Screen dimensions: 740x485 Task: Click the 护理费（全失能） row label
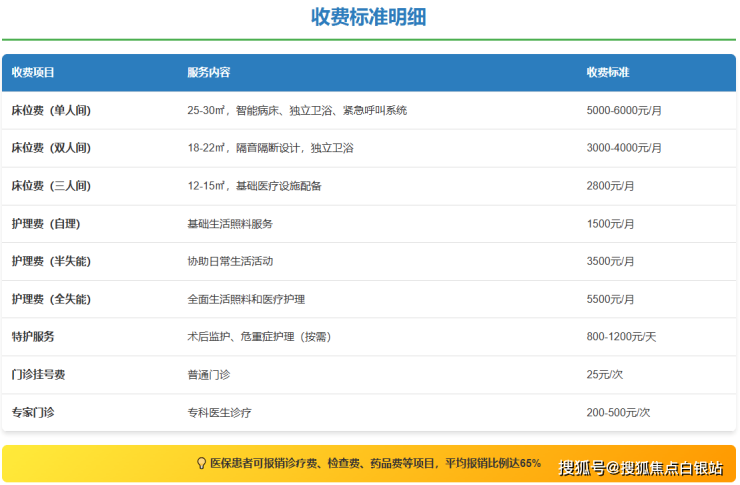click(51, 299)
